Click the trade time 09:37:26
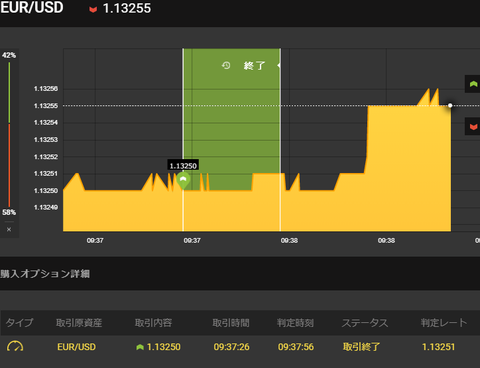The height and width of the screenshot is (368, 480). pyautogui.click(x=231, y=347)
